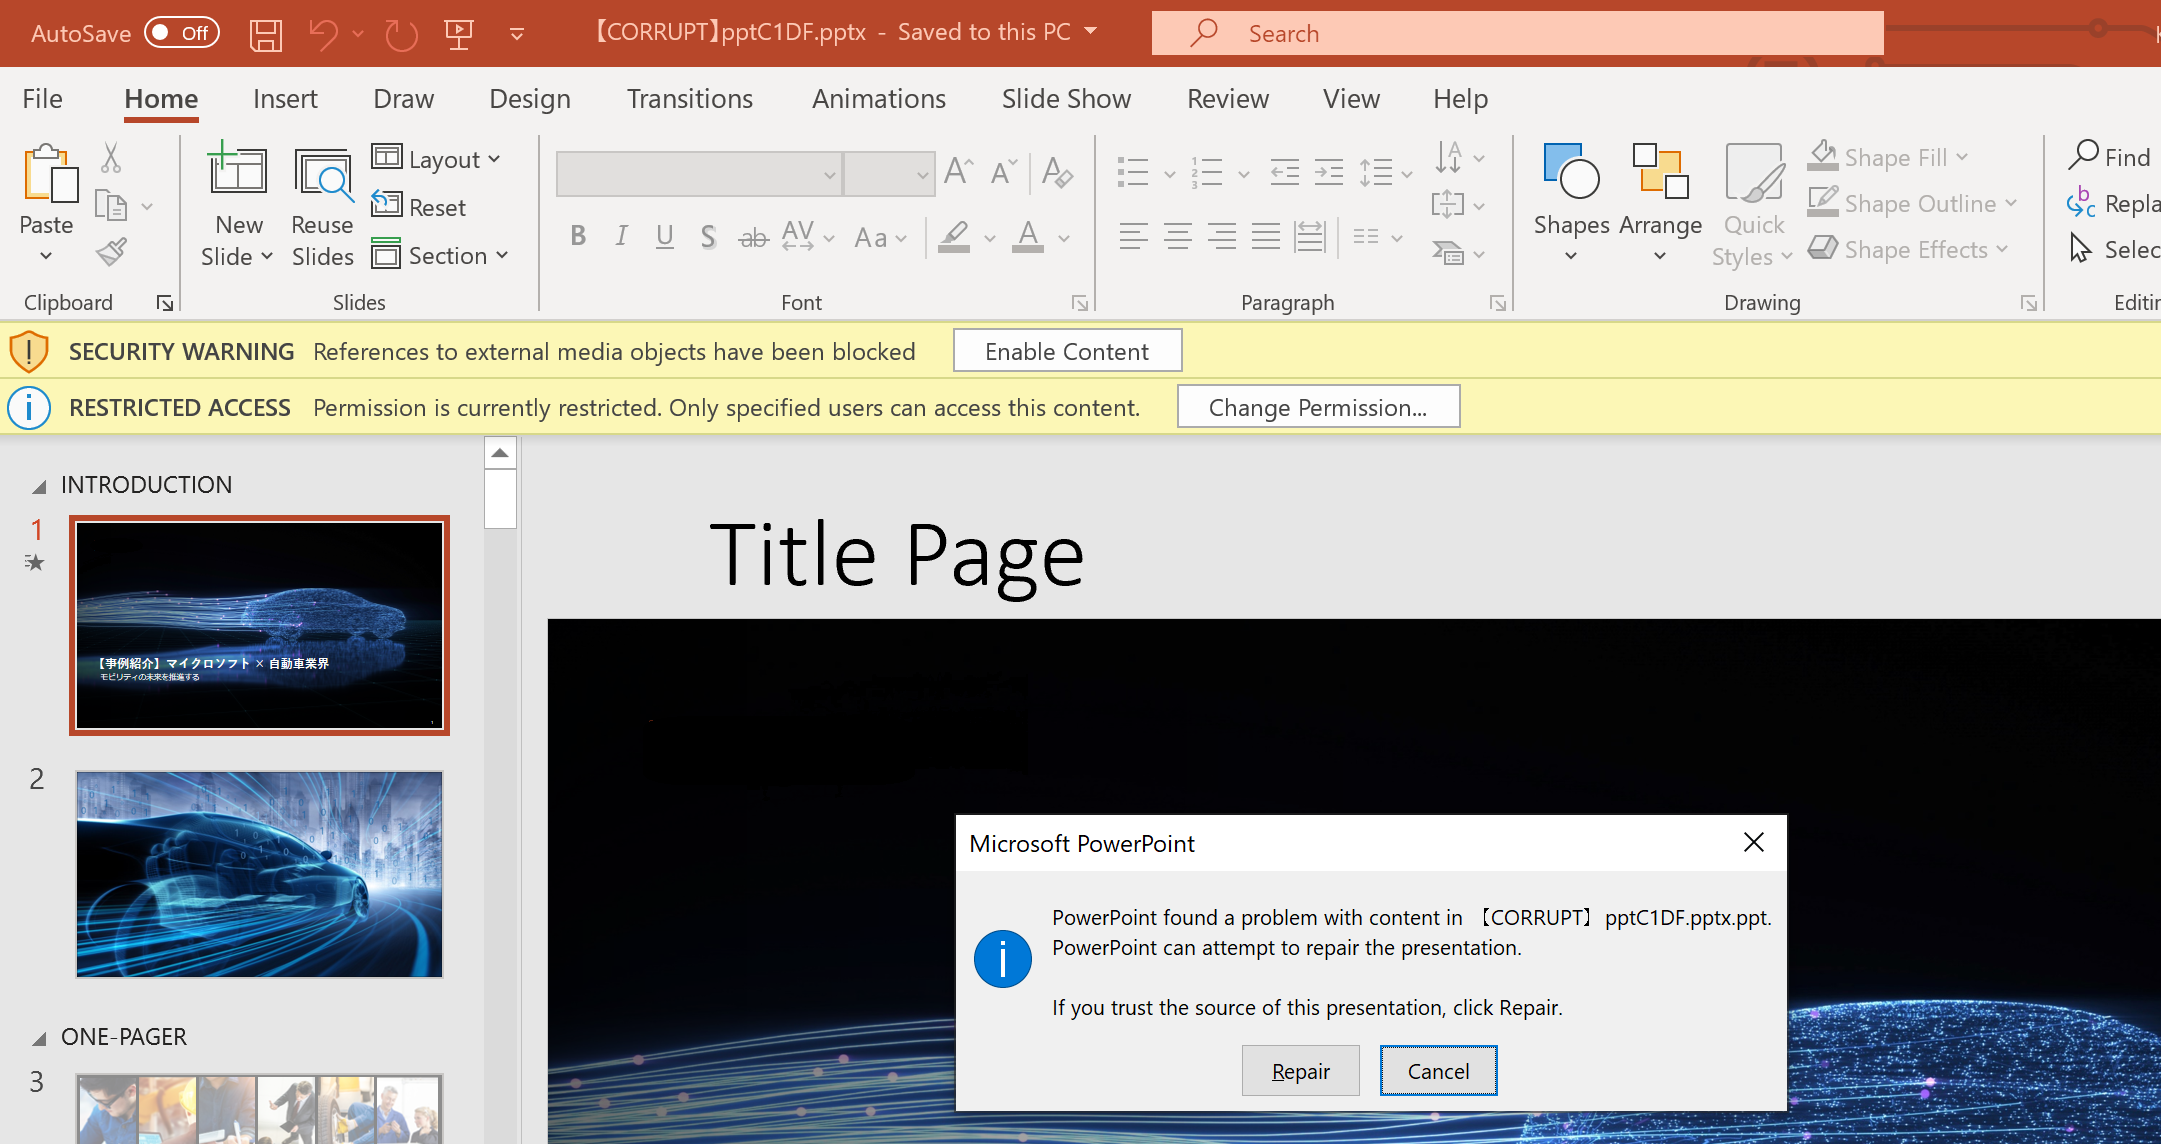This screenshot has width=2161, height=1144.
Task: Collapse the INTRODUCTION section
Action: pos(39,487)
